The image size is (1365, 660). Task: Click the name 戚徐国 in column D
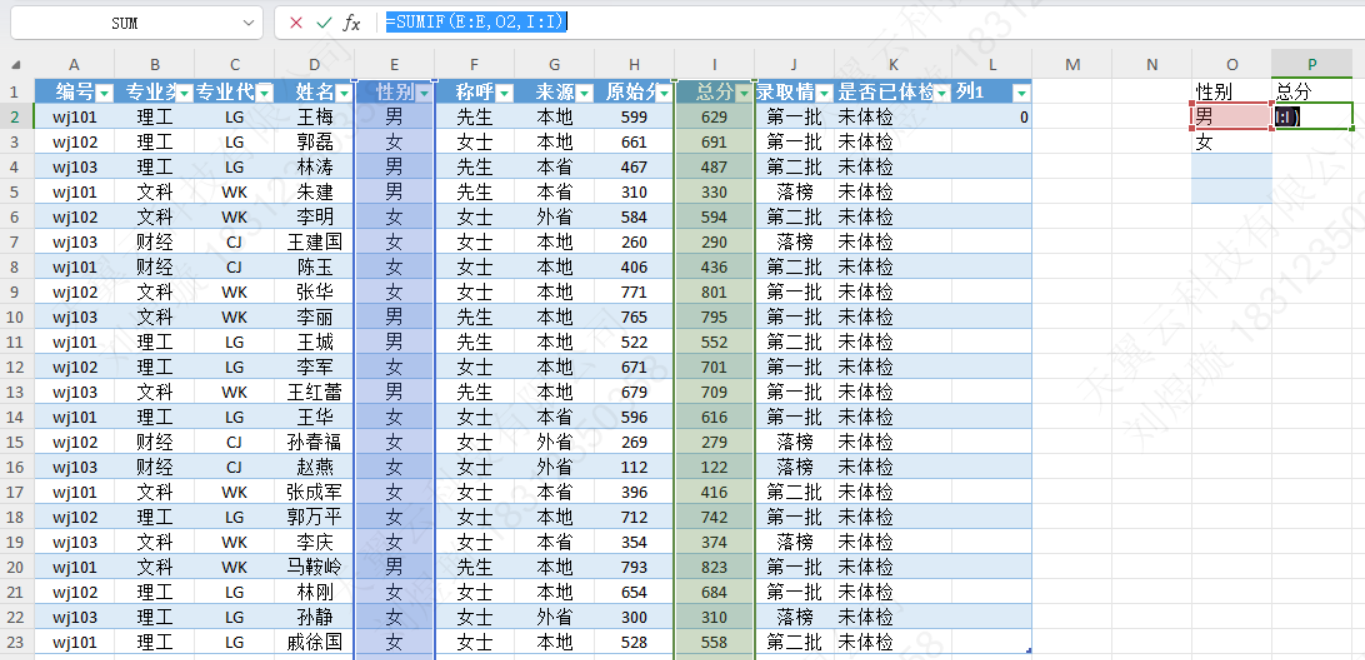click(315, 642)
